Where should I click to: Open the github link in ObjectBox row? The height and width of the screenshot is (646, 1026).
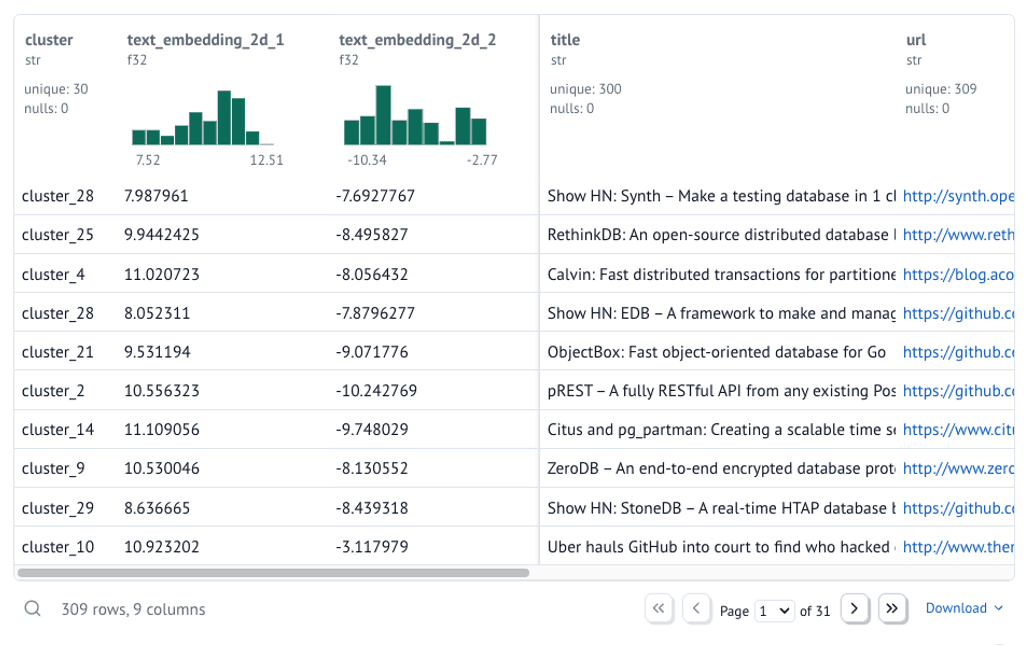(959, 352)
